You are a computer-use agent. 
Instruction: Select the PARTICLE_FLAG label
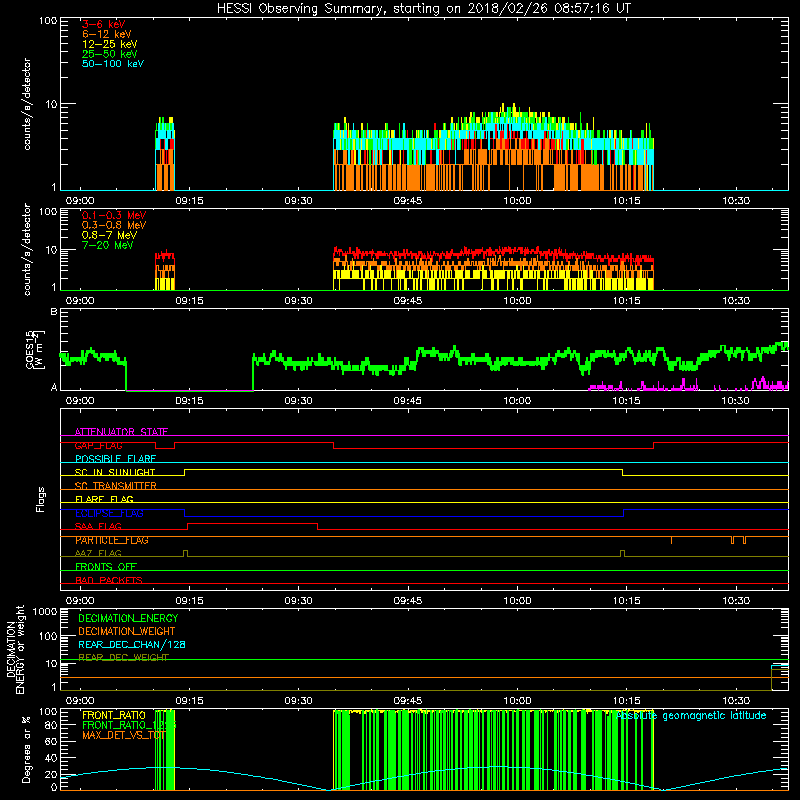click(x=112, y=540)
